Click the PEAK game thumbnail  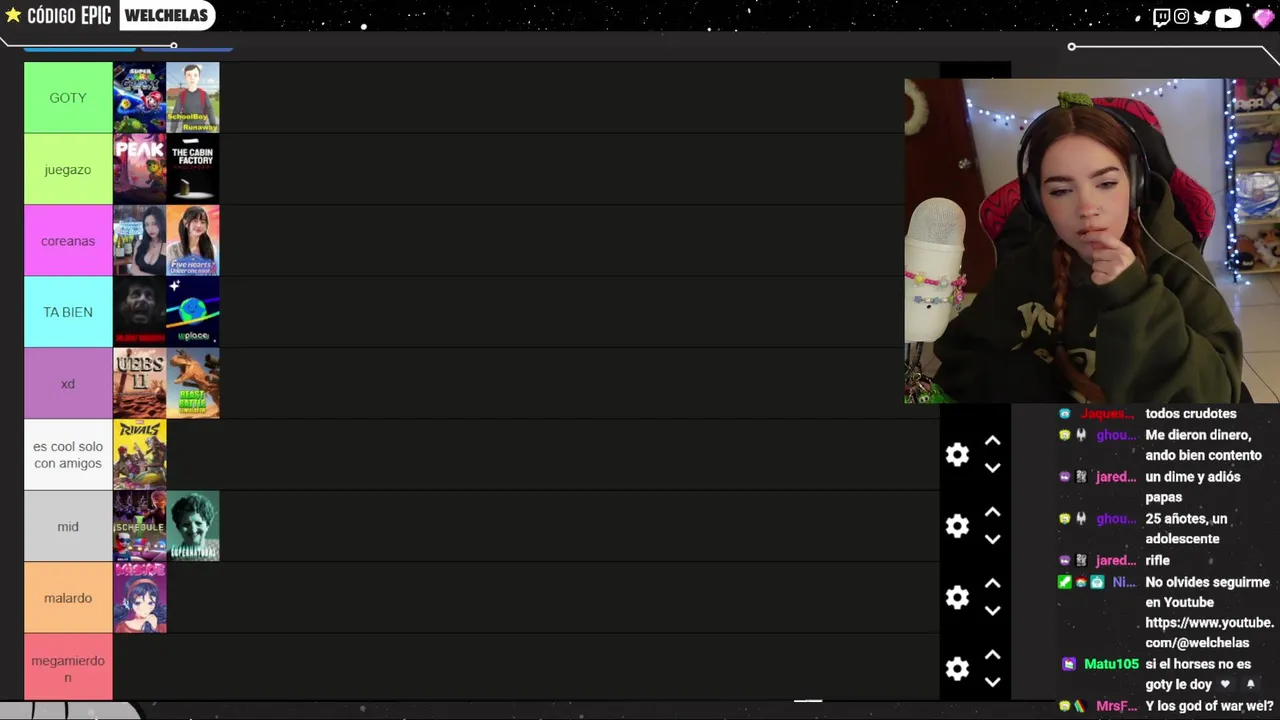[x=140, y=169]
